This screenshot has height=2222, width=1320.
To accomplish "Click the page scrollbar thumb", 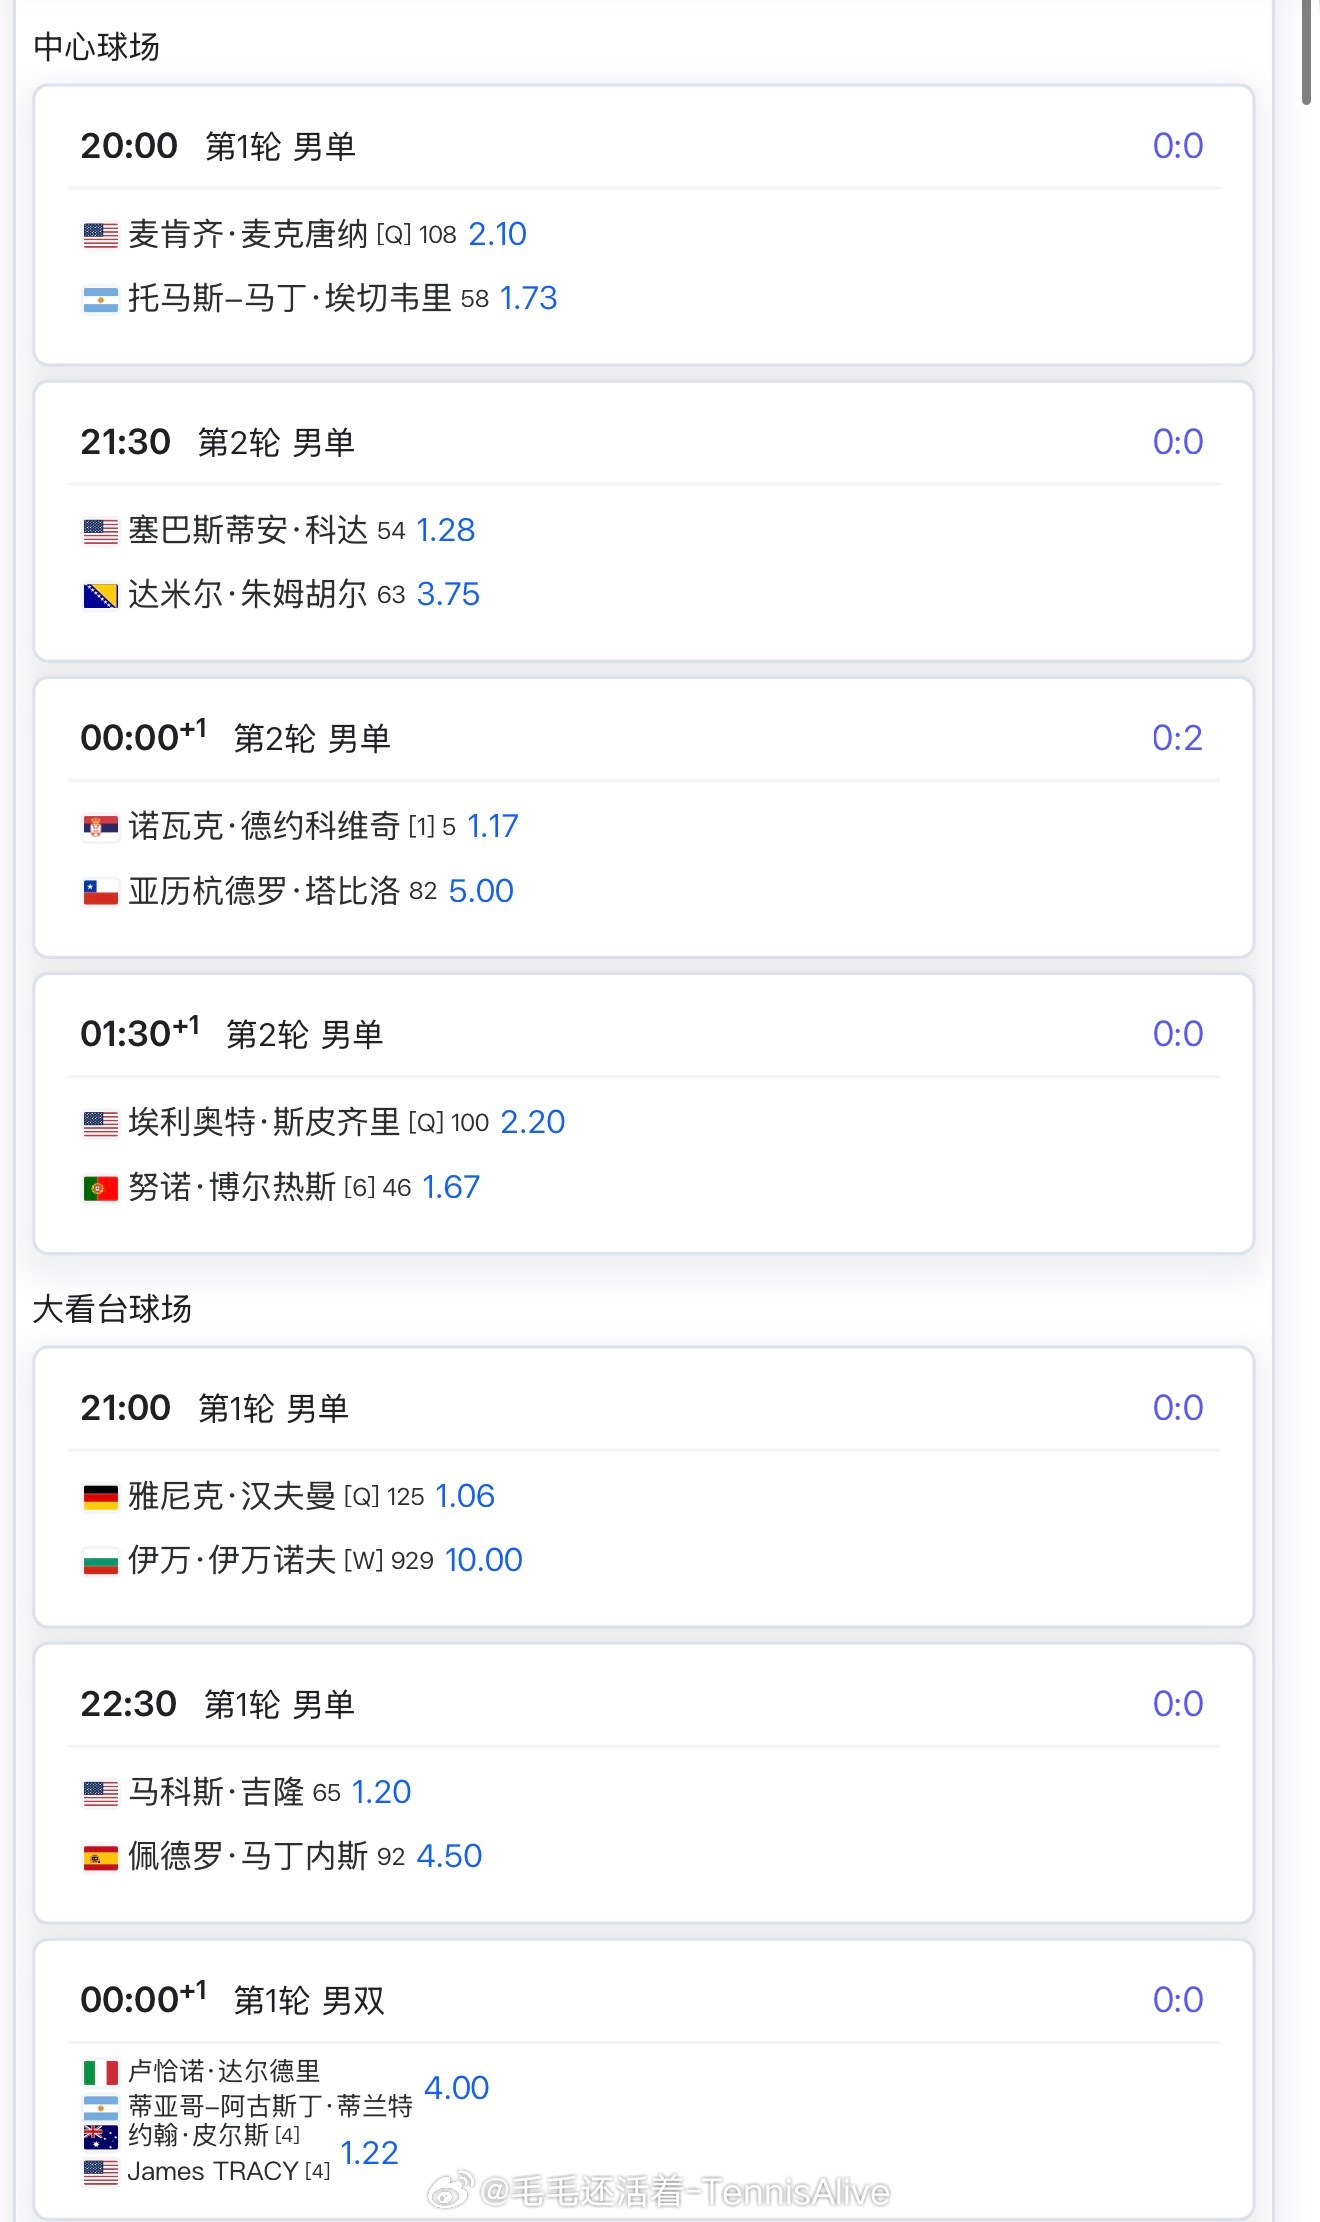I will coord(1307,52).
